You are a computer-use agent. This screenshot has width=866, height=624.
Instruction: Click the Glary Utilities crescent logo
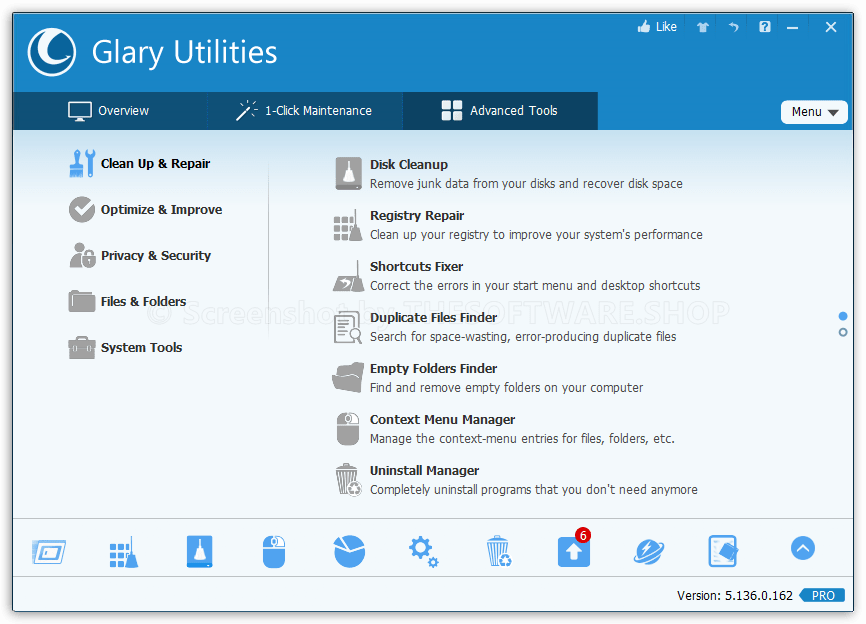pyautogui.click(x=52, y=52)
